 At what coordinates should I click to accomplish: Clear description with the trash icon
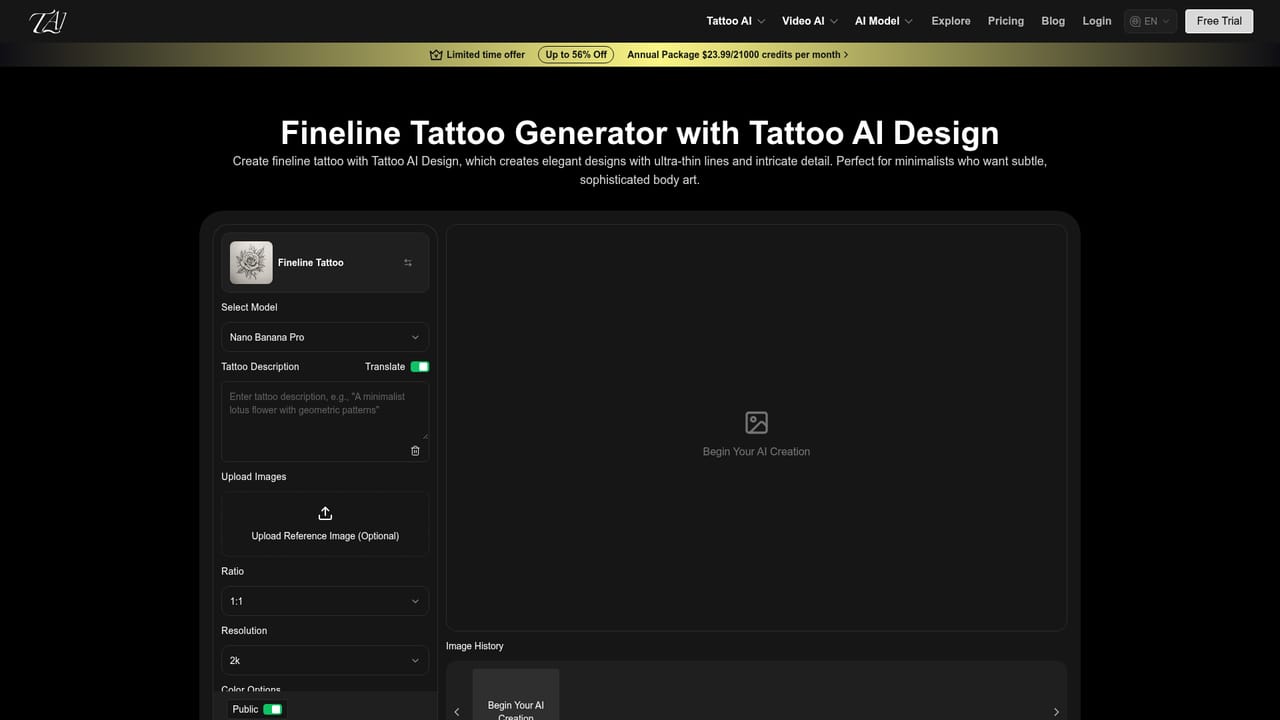click(415, 451)
